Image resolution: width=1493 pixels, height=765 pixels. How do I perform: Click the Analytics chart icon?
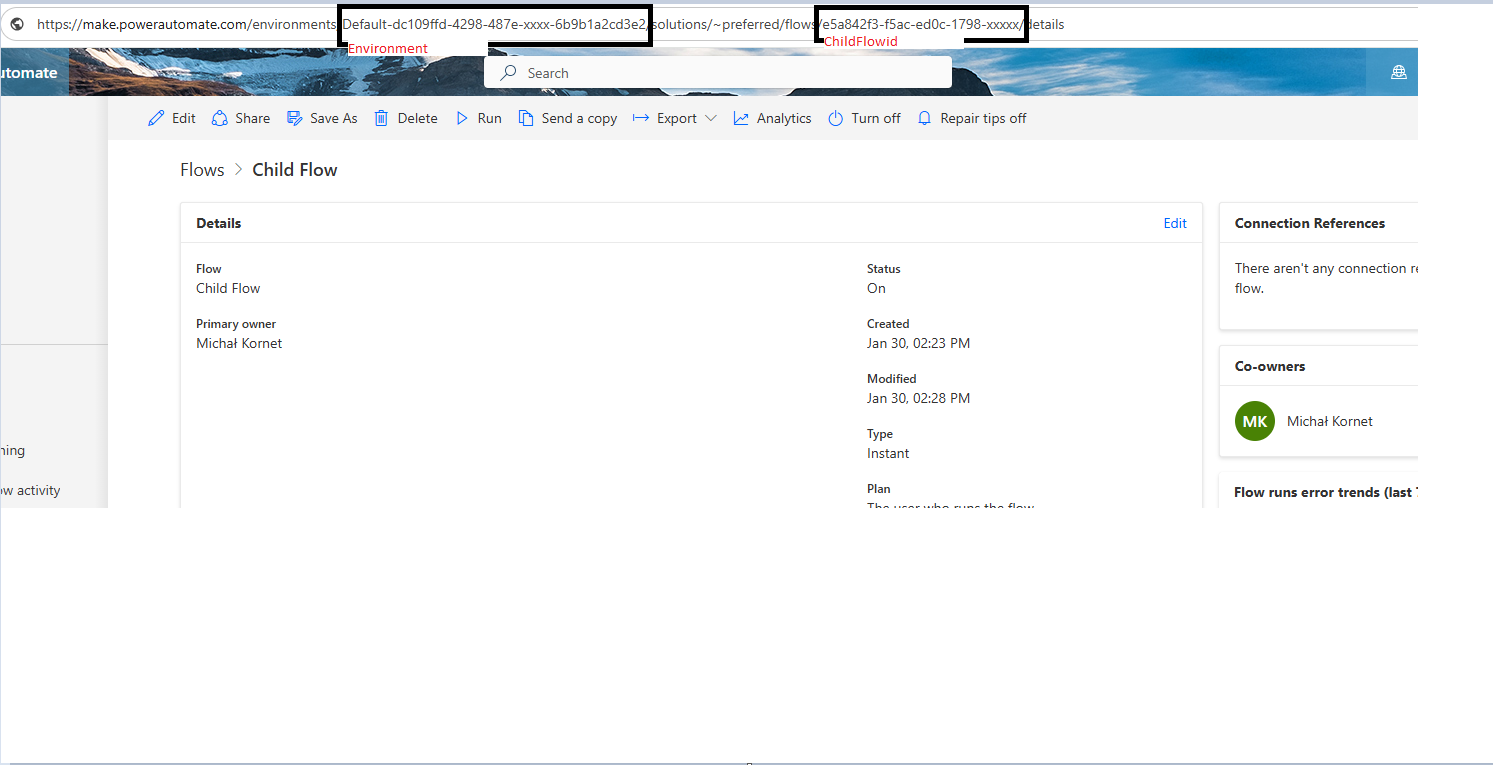(741, 118)
